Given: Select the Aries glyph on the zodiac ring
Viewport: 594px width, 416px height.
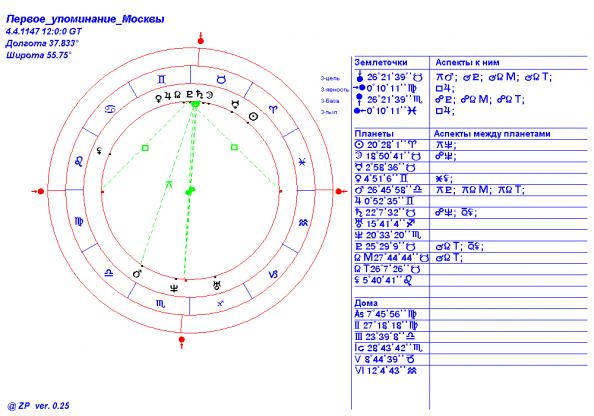Looking at the screenshot, I should tap(273, 110).
